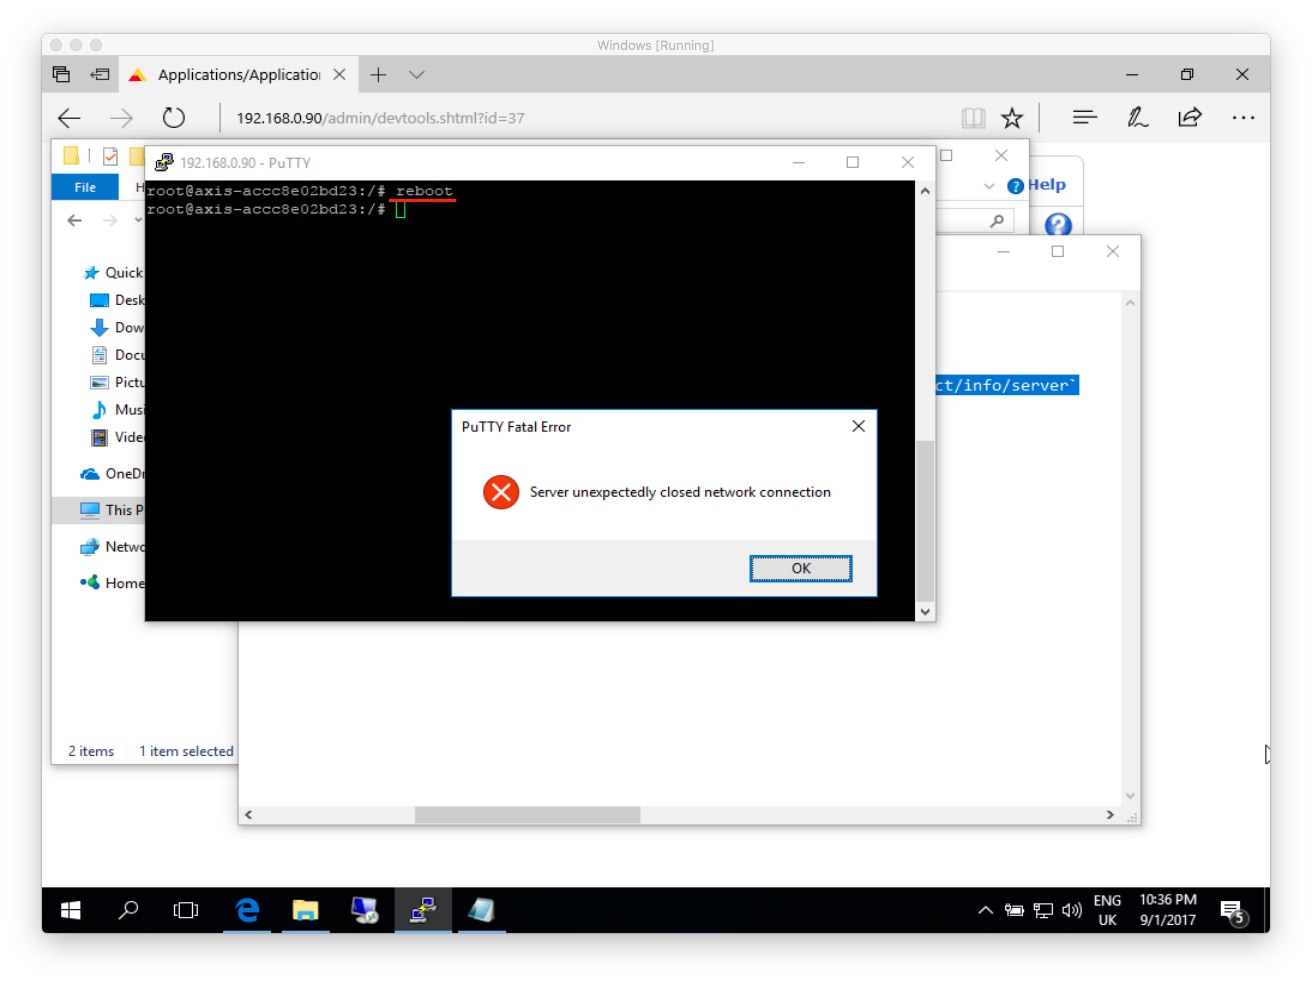
Task: Click OK in the PuTTY Fatal Error dialog
Action: tap(801, 569)
